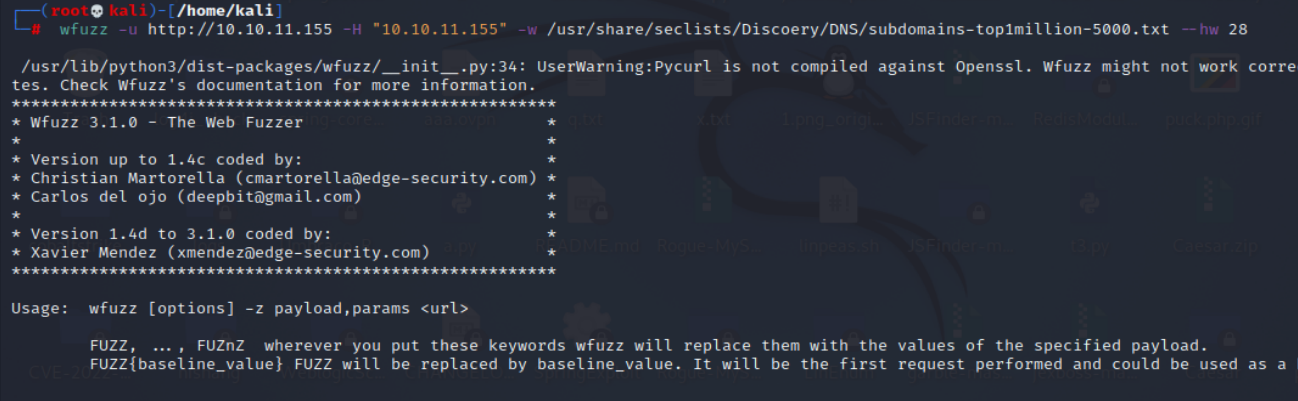Screen dimensions: 1298x401
Task: Click the "Wfuzz 3.1.0 - The Web Fuzzer" banner line
Action: pos(167,122)
